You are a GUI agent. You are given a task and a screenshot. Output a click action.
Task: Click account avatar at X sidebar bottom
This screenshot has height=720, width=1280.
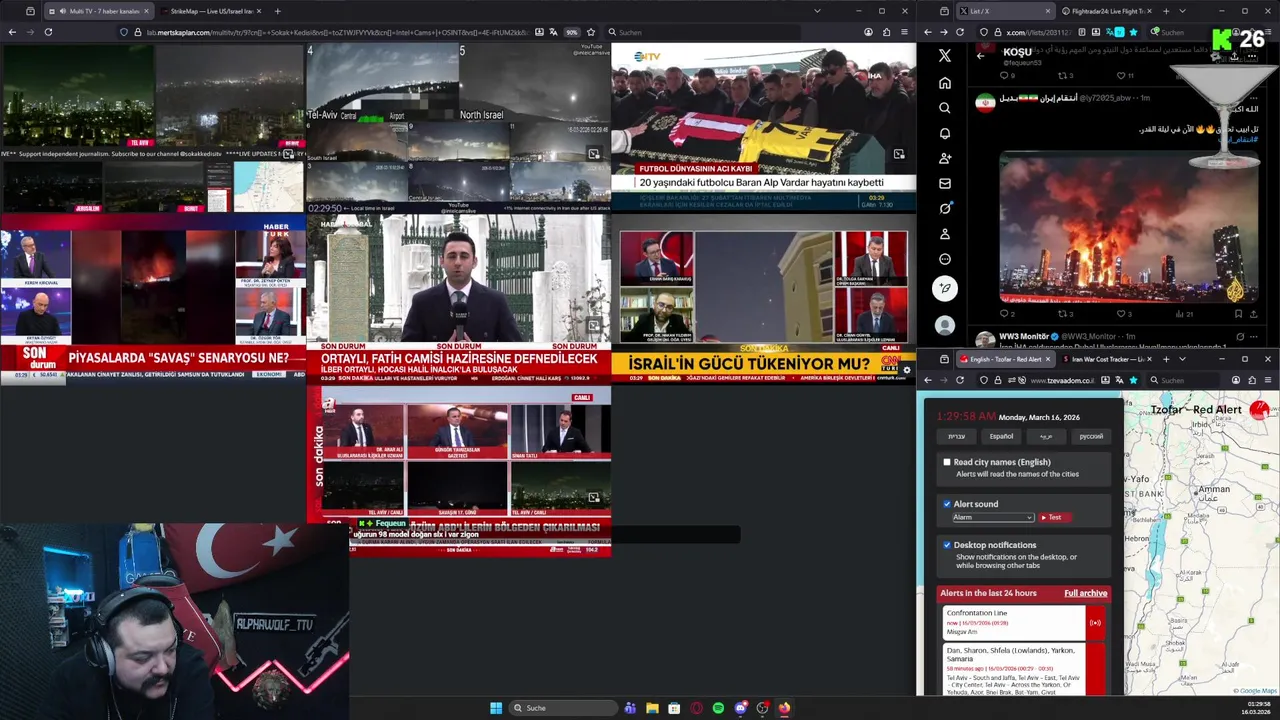point(945,326)
